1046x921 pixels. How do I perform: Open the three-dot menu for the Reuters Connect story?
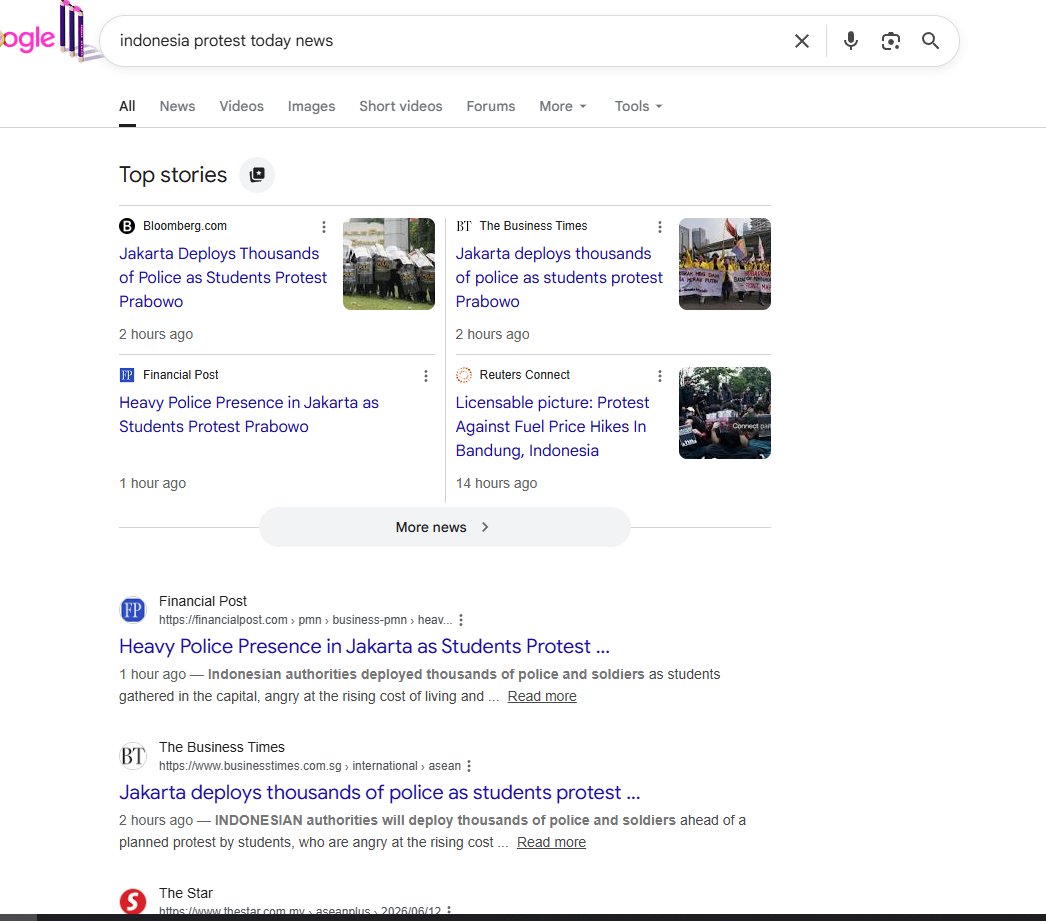660,376
